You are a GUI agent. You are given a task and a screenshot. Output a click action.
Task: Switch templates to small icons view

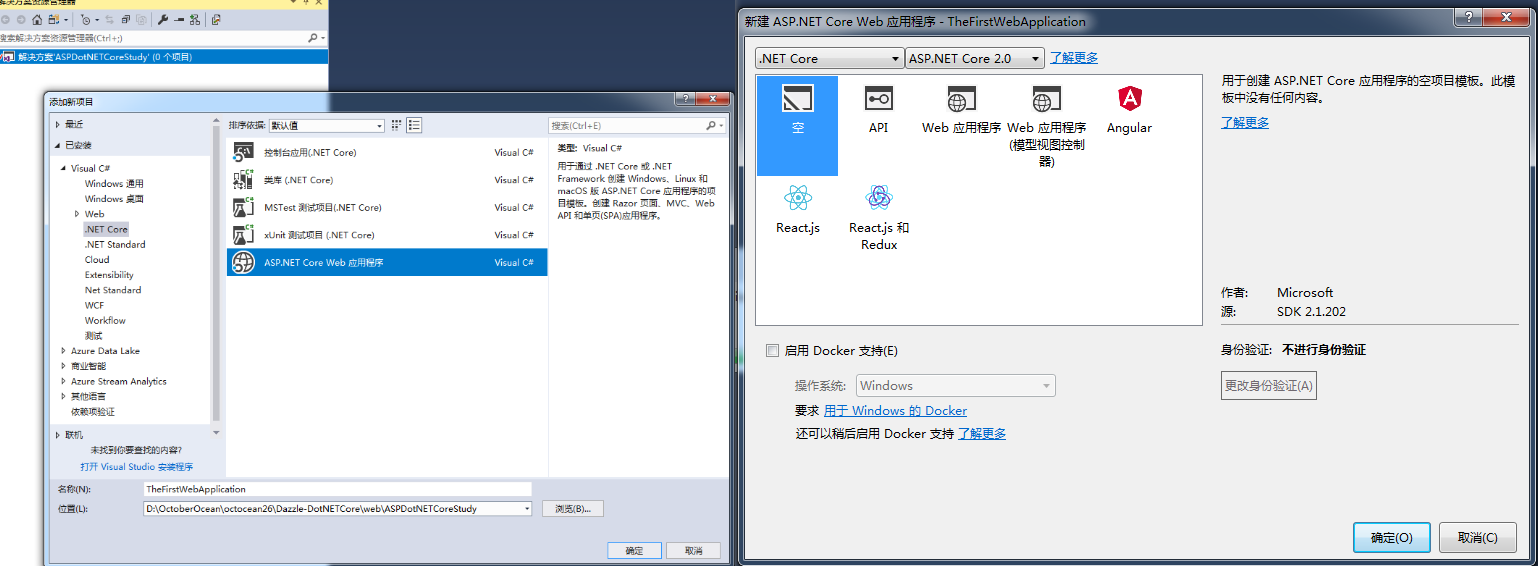[x=396, y=125]
